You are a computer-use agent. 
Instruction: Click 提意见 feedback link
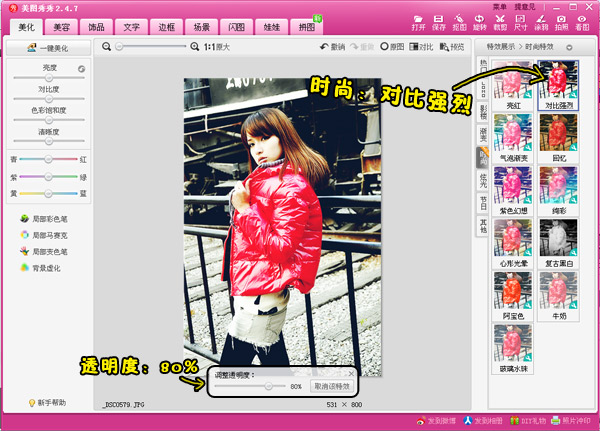[x=525, y=7]
